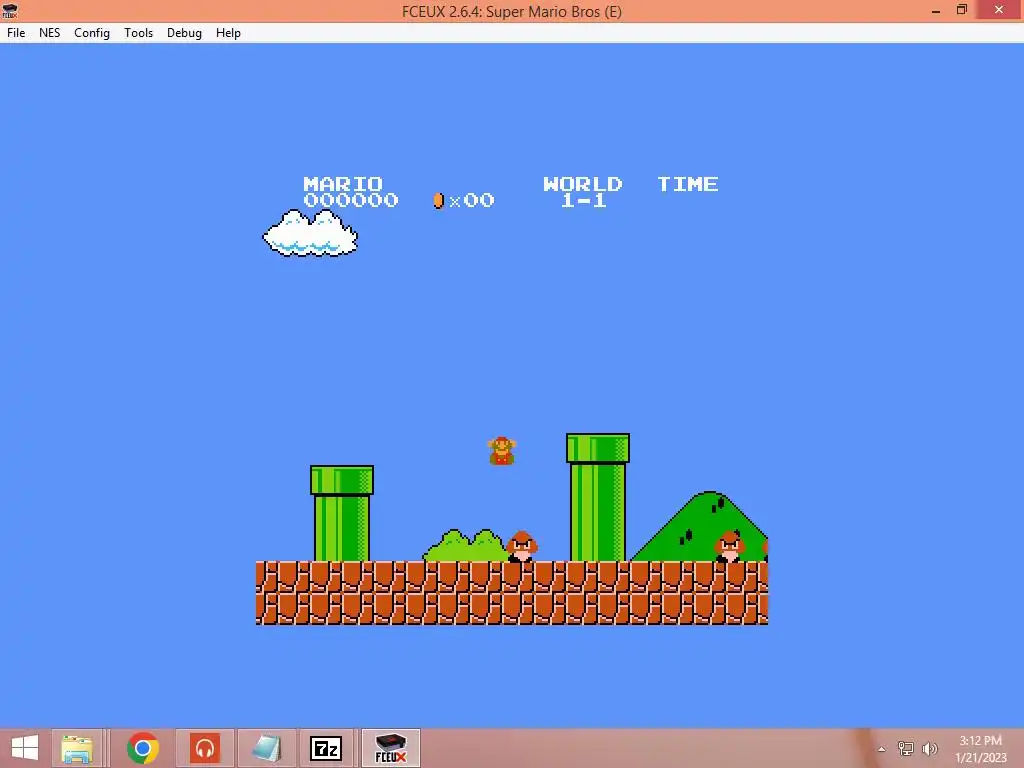Select the FCEUX taskbar icon
The image size is (1024, 768).
[x=391, y=748]
